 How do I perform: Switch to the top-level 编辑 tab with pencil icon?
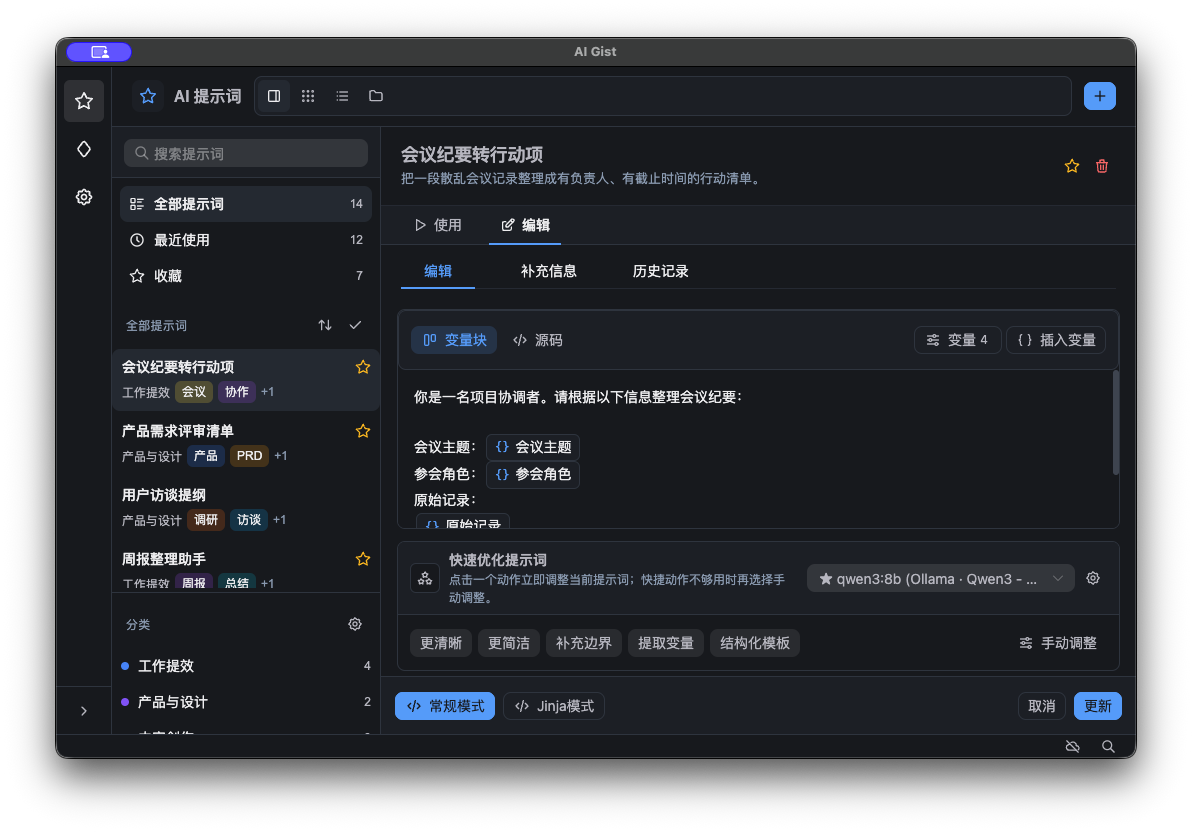(525, 225)
